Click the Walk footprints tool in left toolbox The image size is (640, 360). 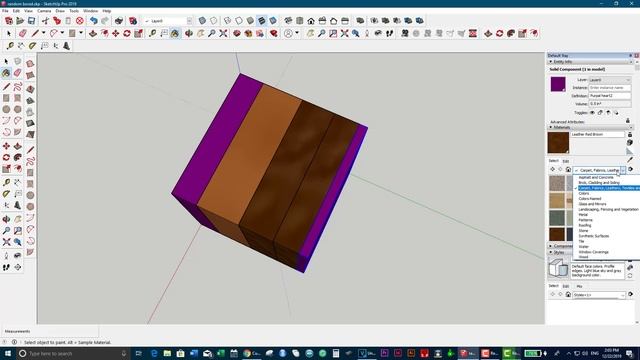click(6, 267)
